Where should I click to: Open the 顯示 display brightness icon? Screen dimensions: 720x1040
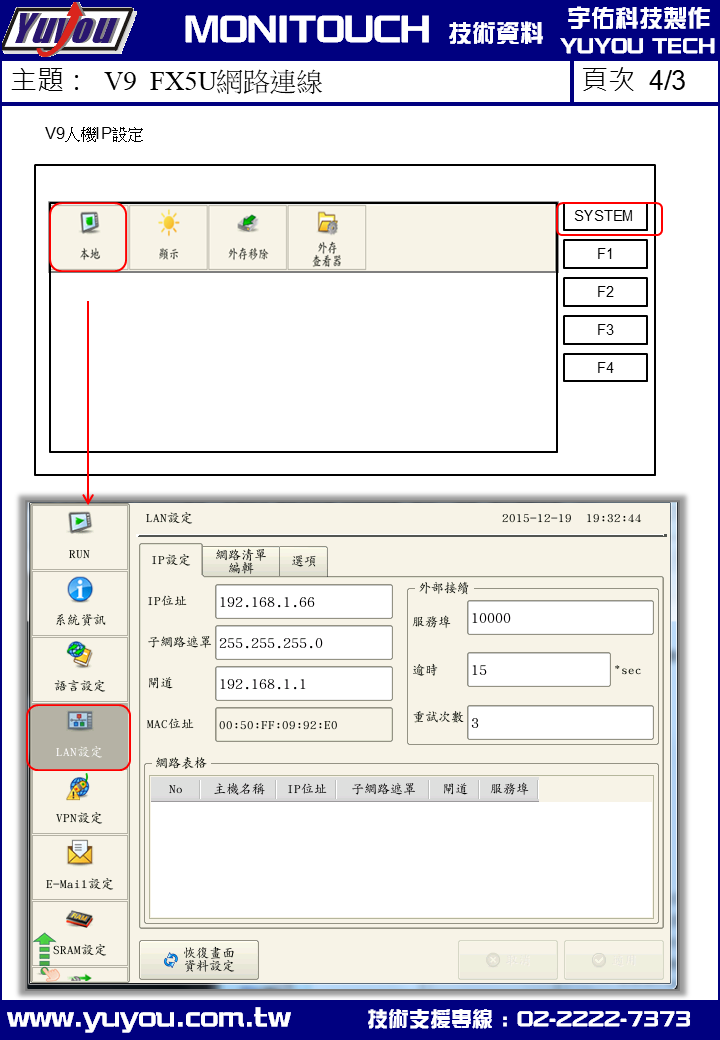coord(168,237)
